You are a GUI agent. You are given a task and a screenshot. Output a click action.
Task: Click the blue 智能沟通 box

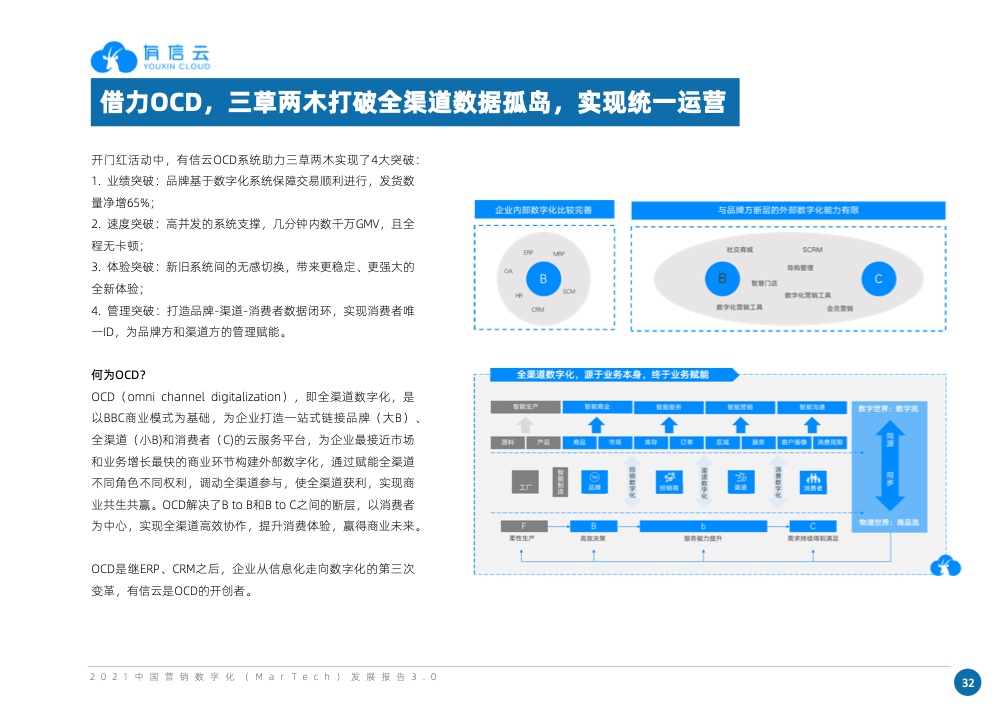coord(812,406)
